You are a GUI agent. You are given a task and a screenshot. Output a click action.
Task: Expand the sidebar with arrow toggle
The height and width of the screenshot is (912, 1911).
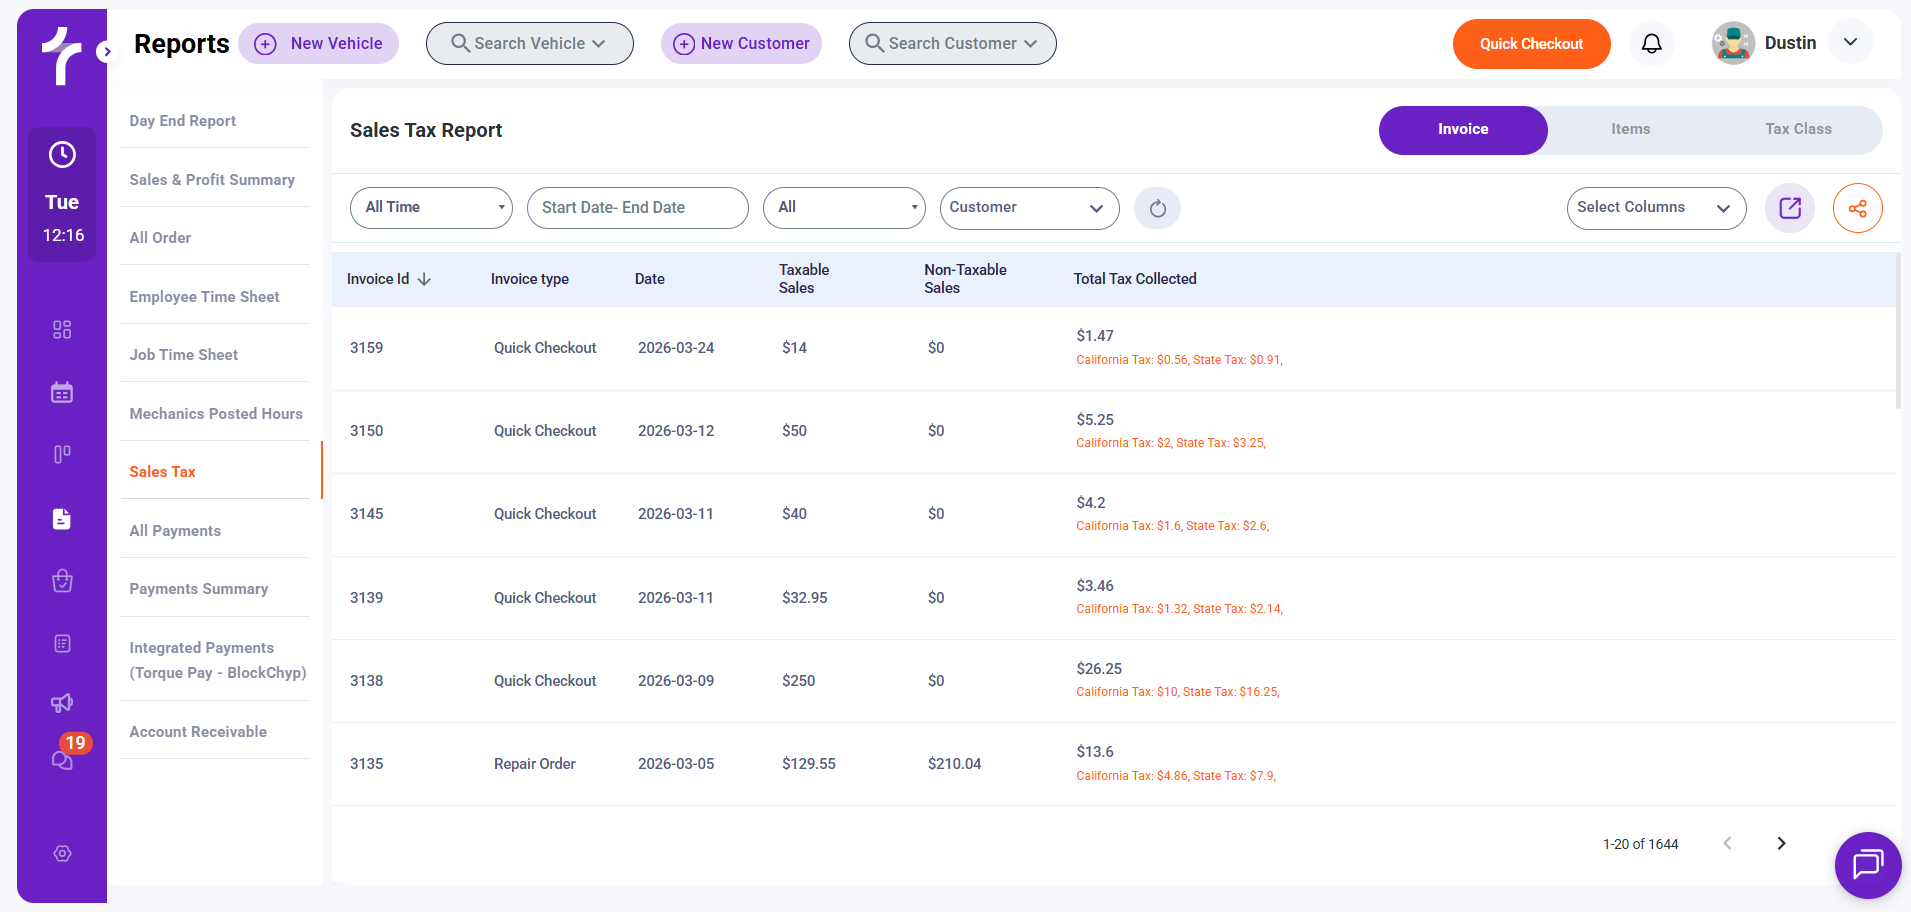click(105, 51)
